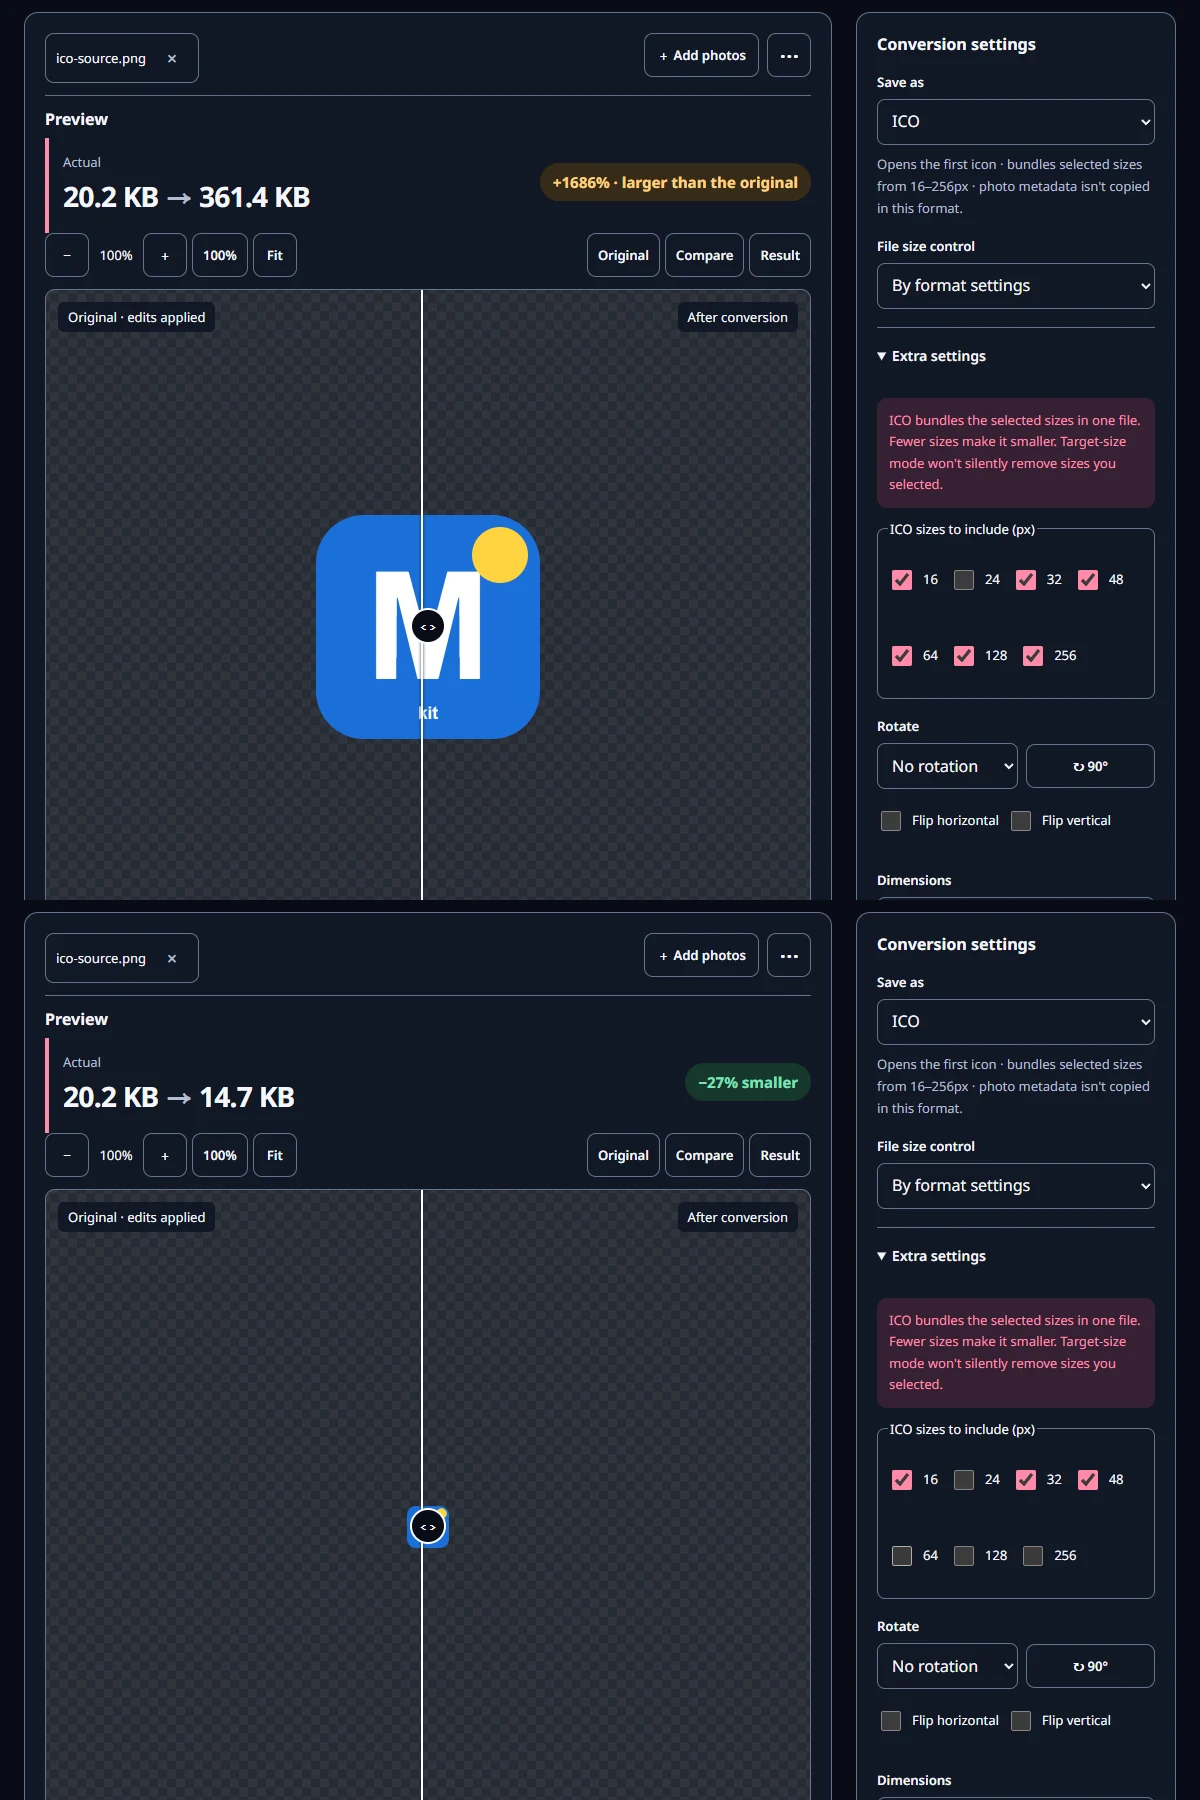This screenshot has width=1200, height=1800.
Task: Check ICO size 256 in lower settings
Action: 1033,1556
